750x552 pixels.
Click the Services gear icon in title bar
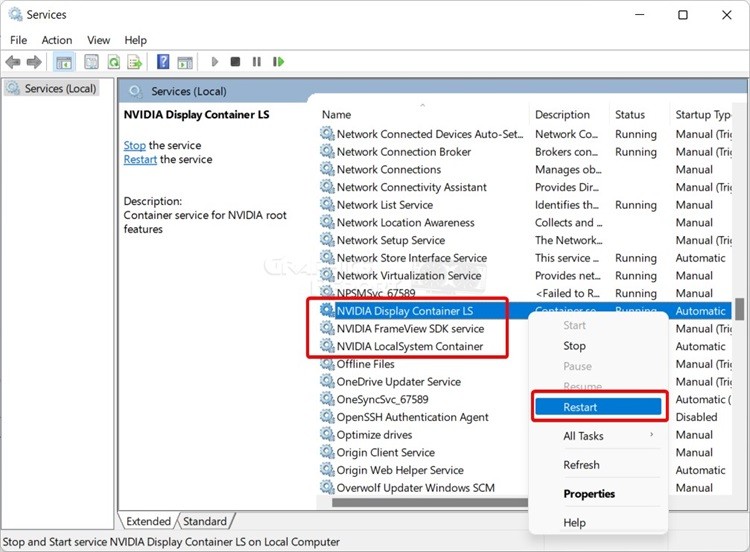pos(16,14)
